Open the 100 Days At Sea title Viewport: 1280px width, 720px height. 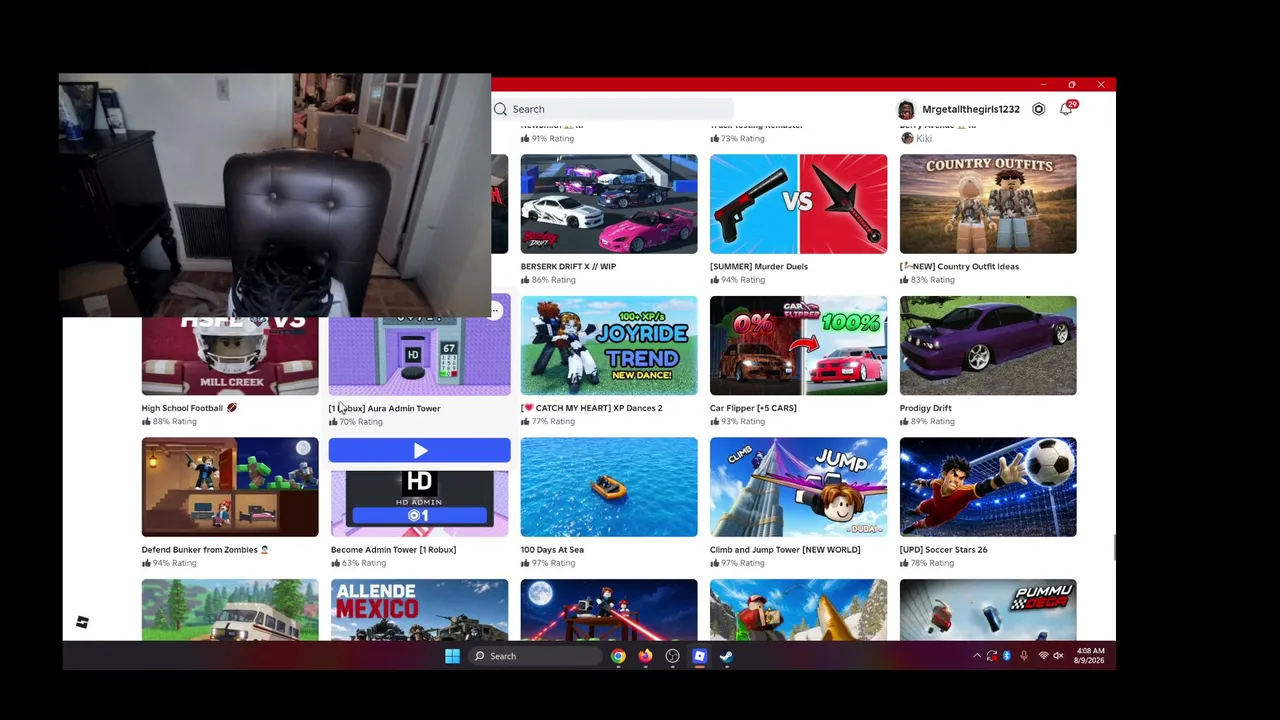pyautogui.click(x=552, y=550)
